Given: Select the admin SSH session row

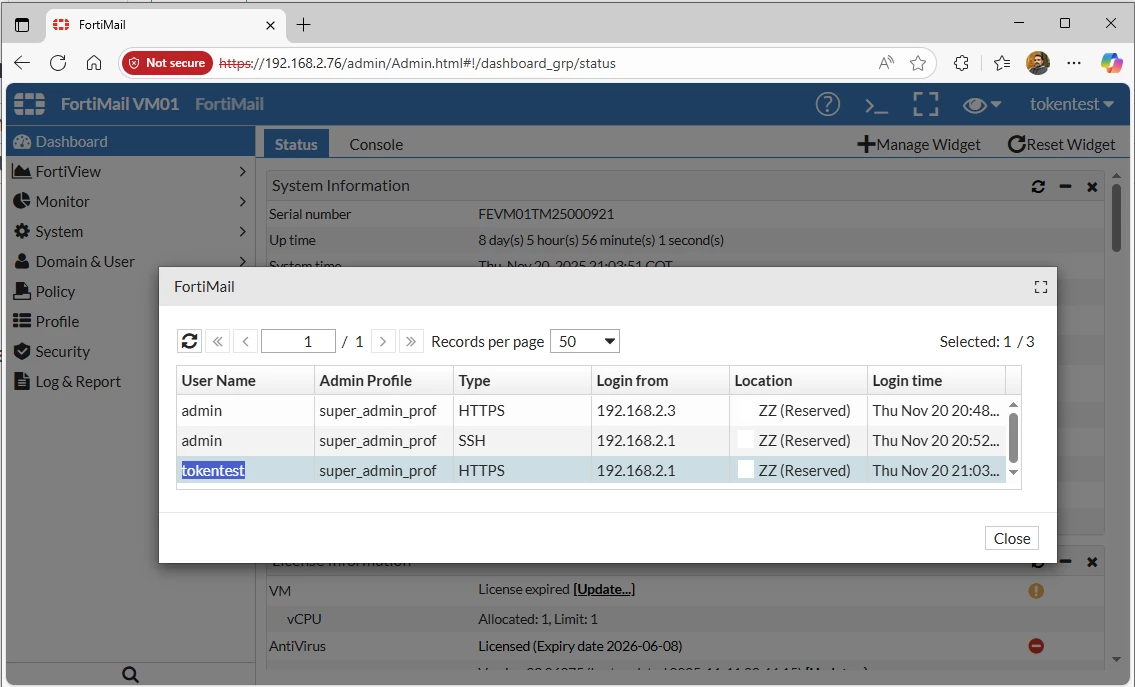Looking at the screenshot, I should point(591,440).
